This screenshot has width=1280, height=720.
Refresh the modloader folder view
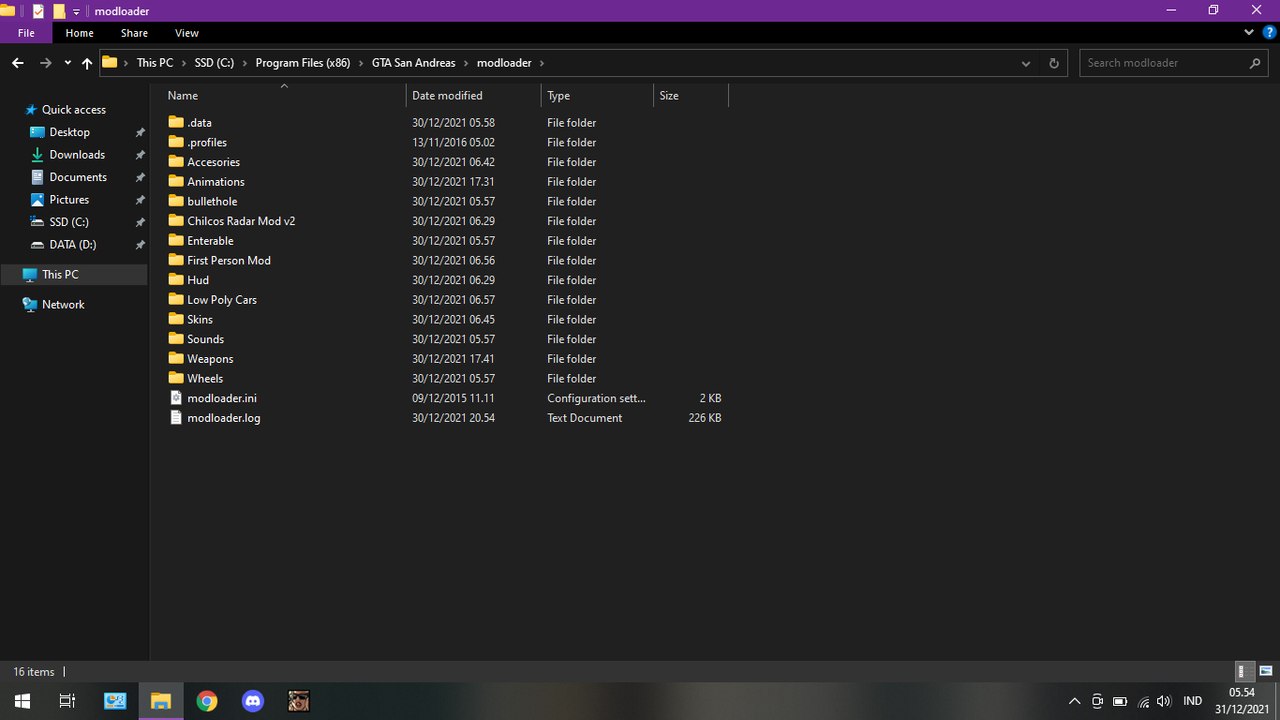coord(1053,63)
